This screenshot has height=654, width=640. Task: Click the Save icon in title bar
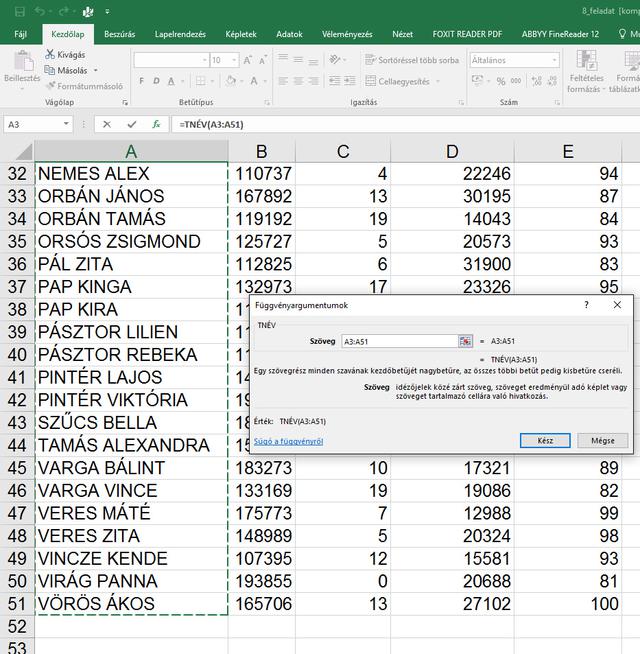tap(20, 12)
